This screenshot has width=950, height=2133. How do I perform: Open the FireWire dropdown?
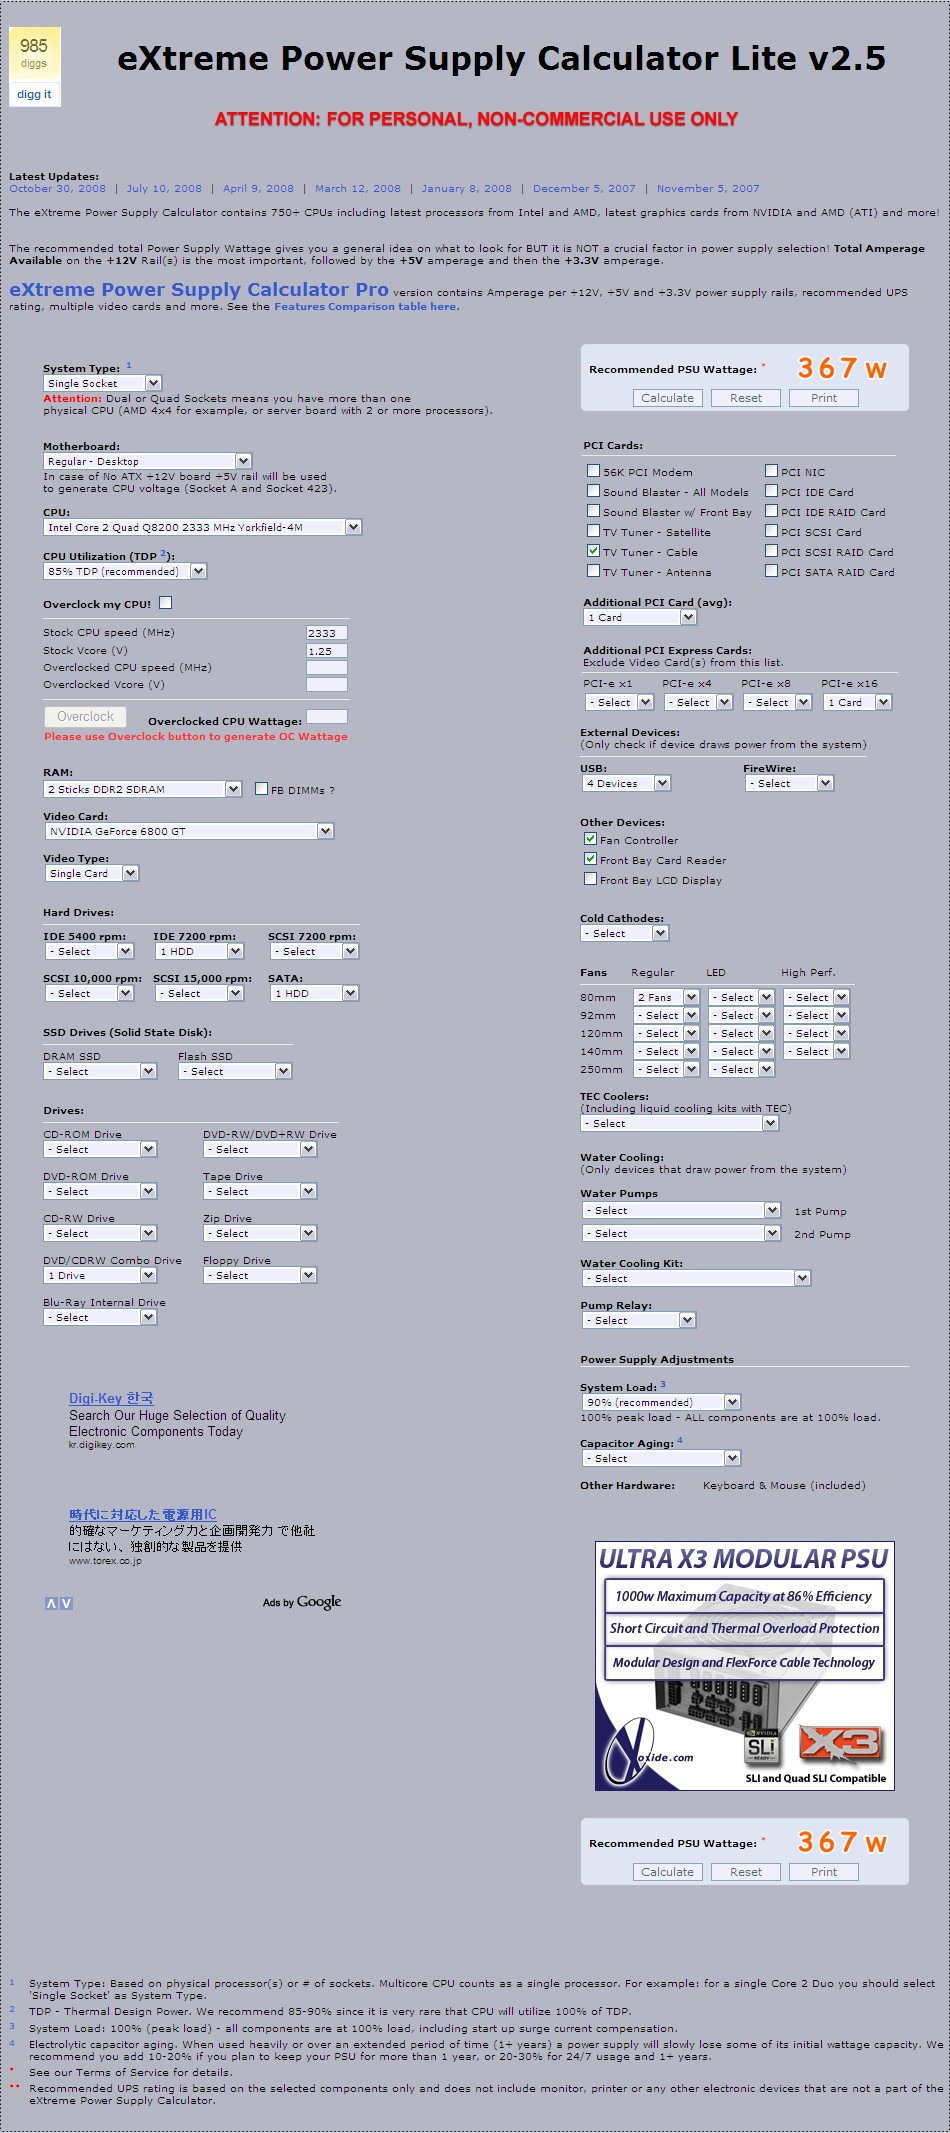pyautogui.click(x=789, y=783)
